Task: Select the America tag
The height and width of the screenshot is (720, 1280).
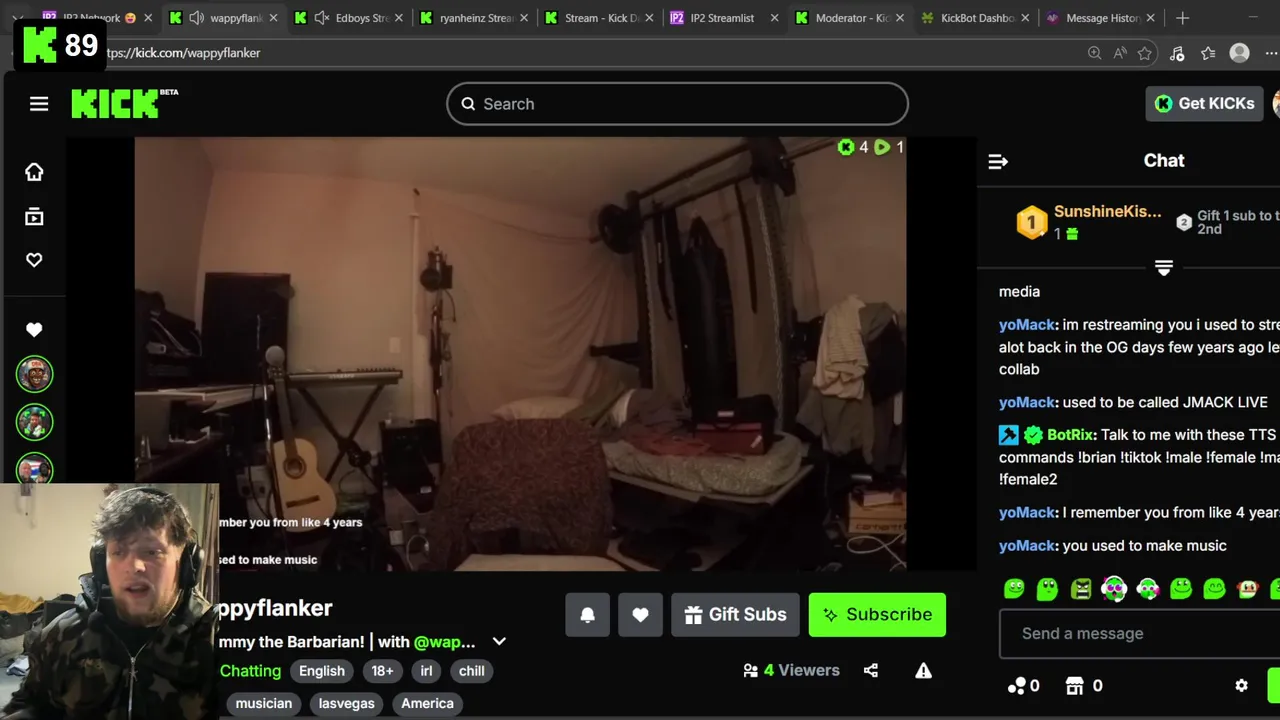Action: coord(427,703)
